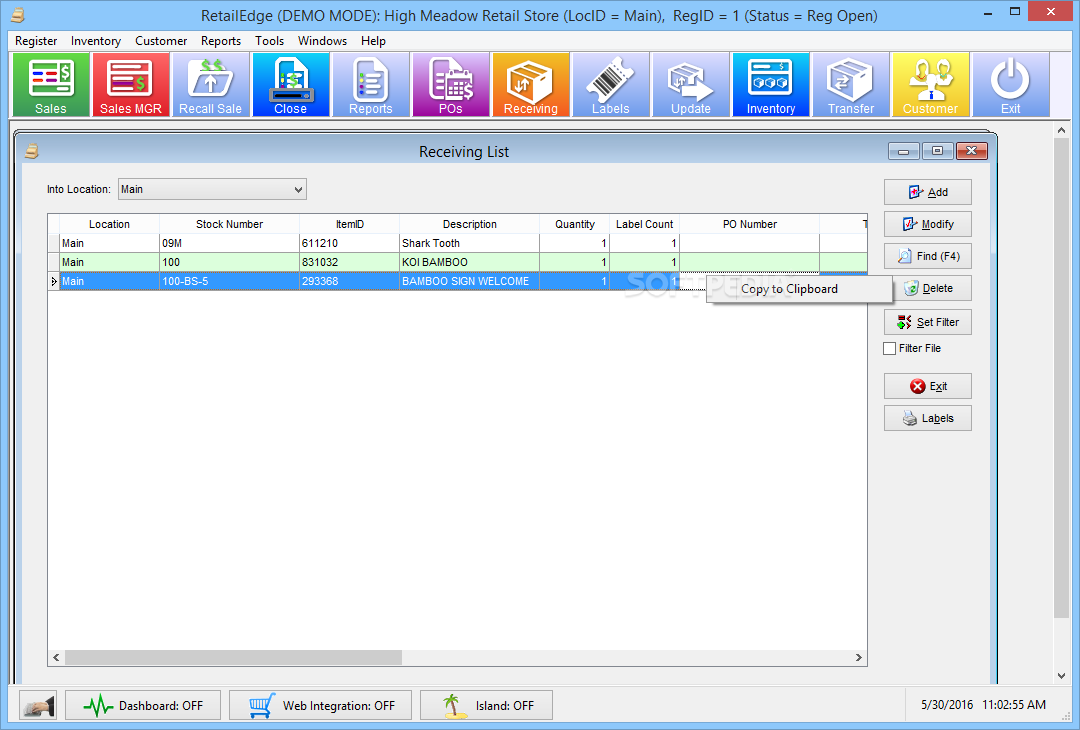Click the grid's scroll right arrow
1080x730 pixels.
tap(858, 657)
